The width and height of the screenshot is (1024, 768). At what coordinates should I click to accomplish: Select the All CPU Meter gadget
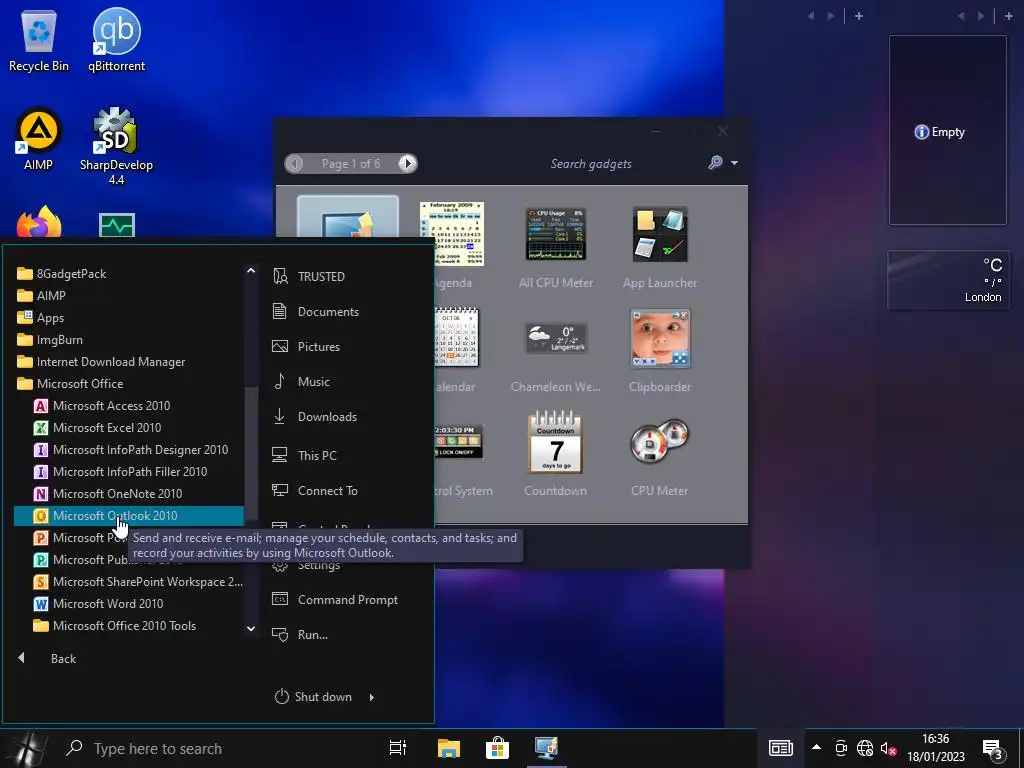(556, 247)
